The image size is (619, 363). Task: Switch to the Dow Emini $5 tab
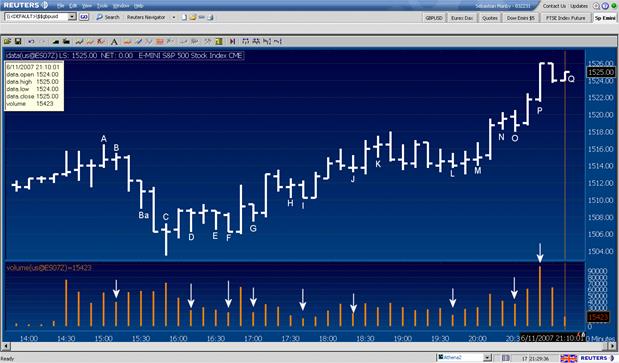(x=521, y=18)
